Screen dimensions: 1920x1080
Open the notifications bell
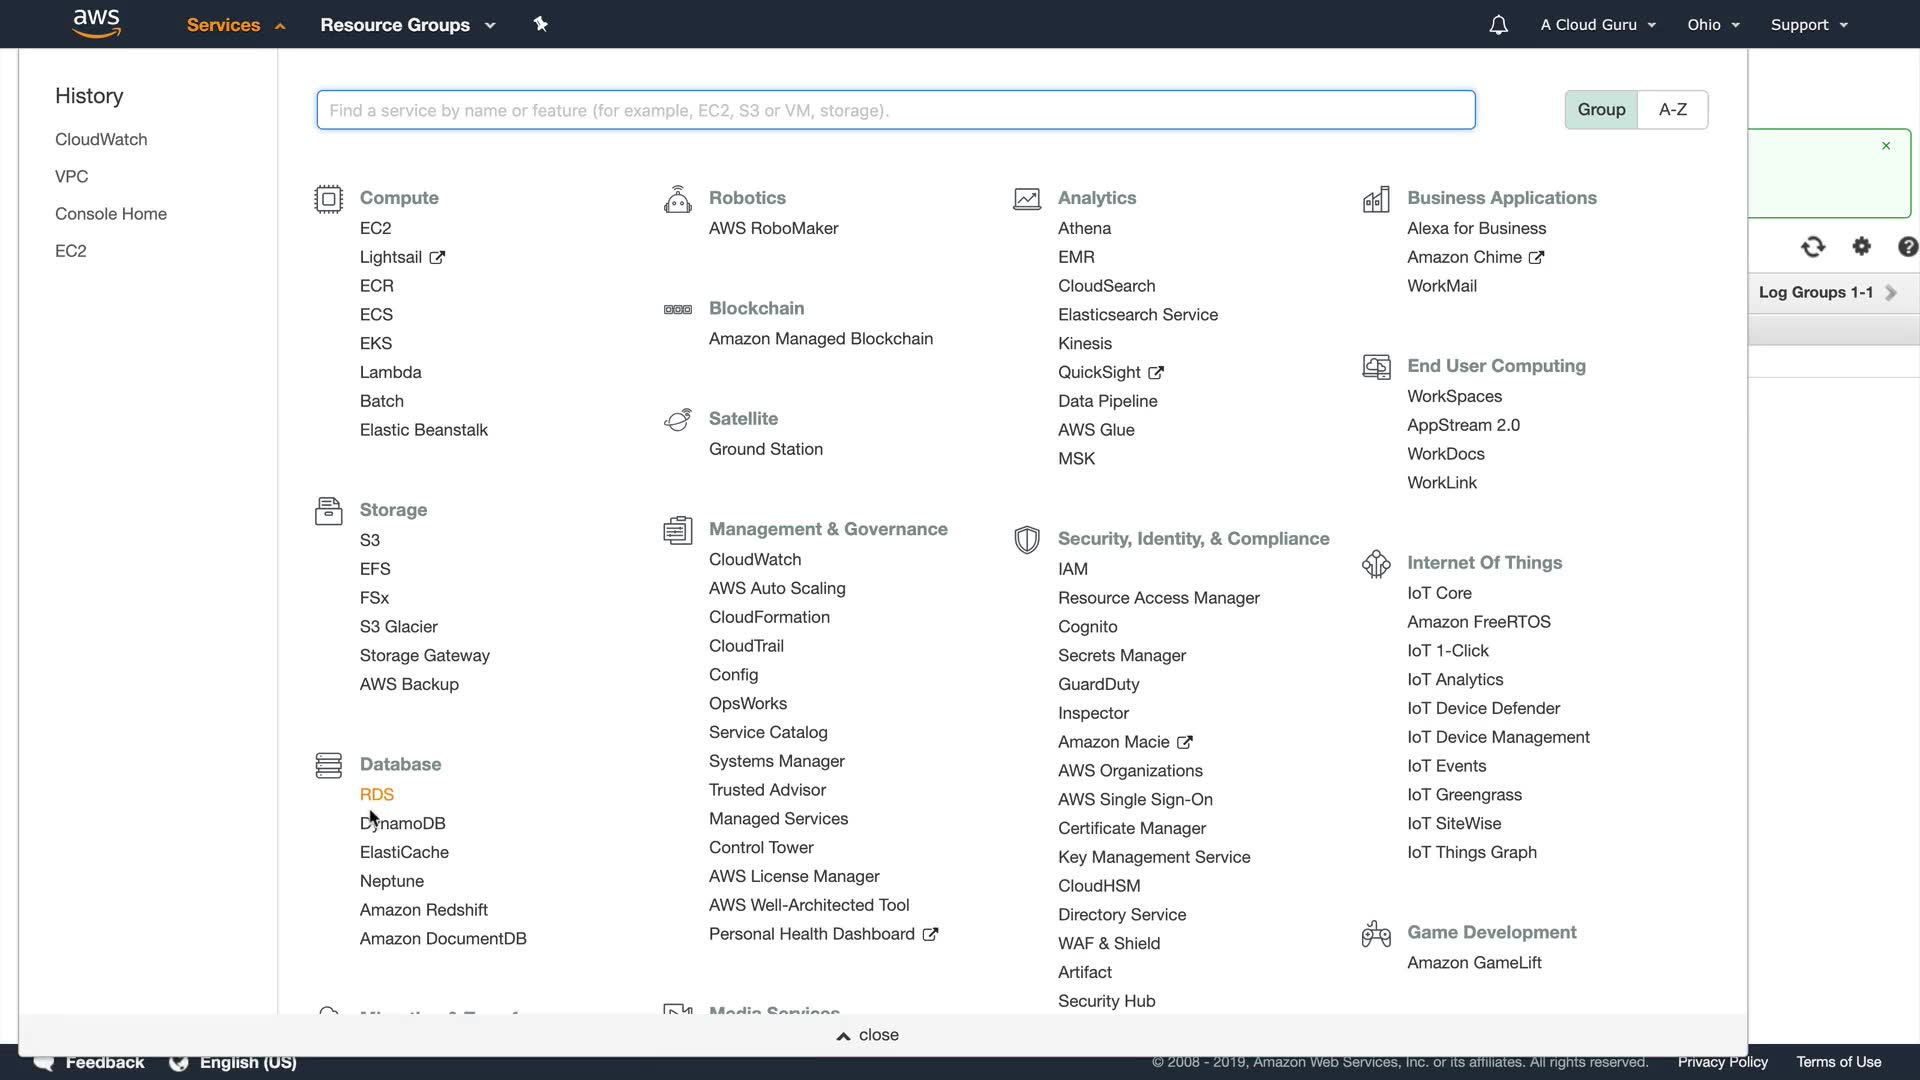pos(1498,25)
